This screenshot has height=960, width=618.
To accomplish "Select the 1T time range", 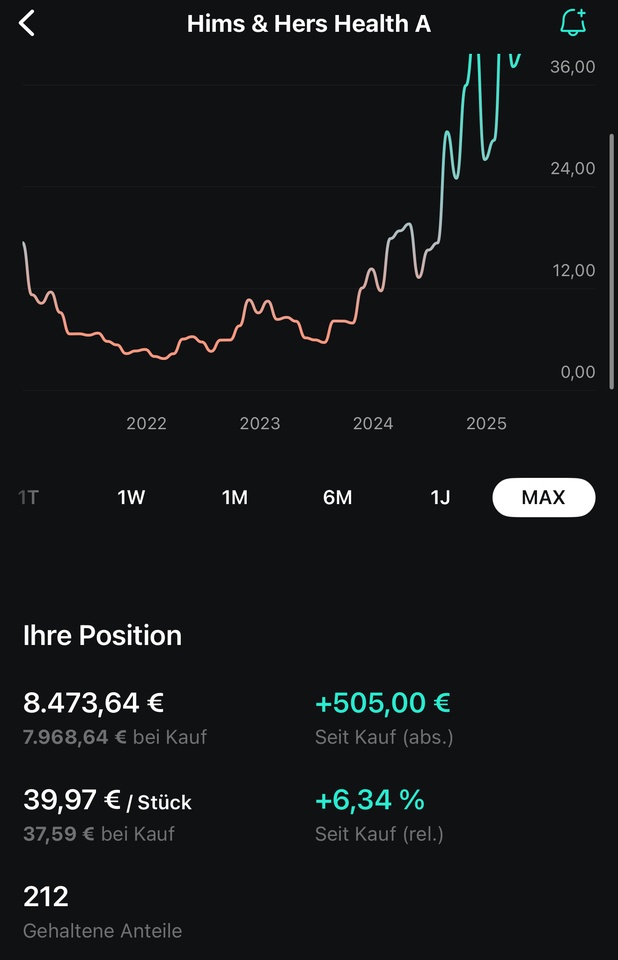I will (29, 497).
